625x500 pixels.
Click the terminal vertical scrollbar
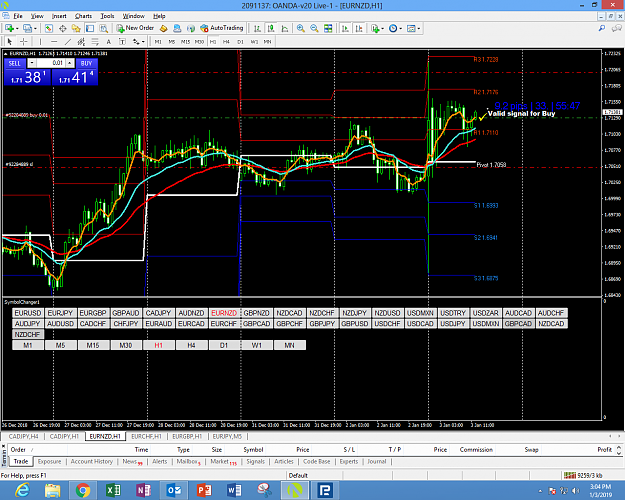(619, 450)
